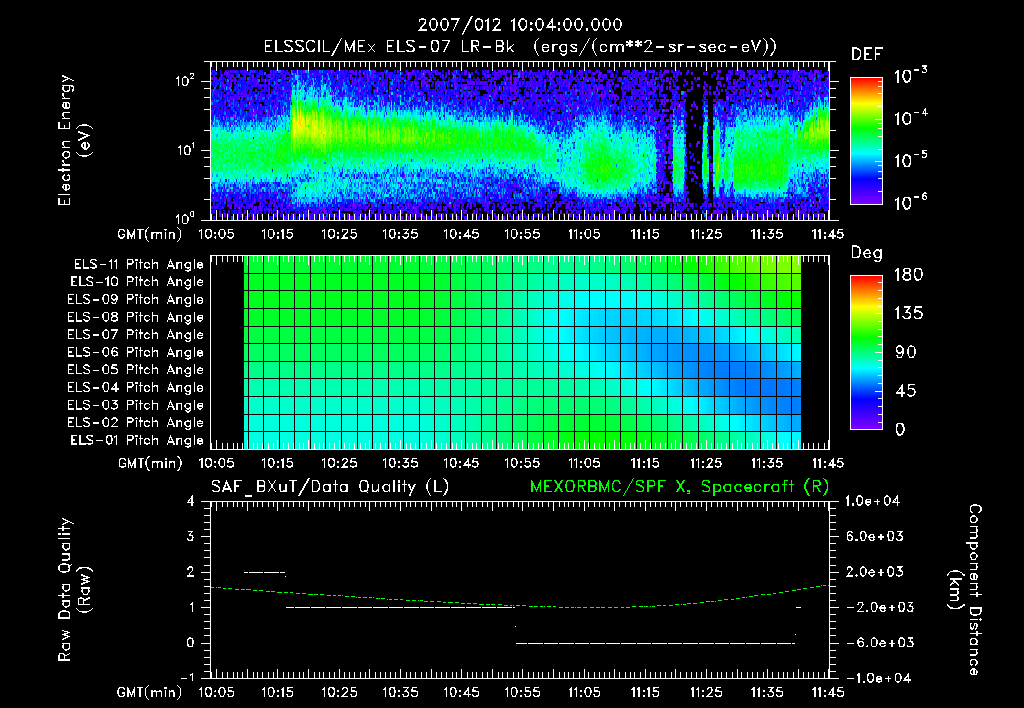
Task: Click the Deg pitch angle color bar
Action: pyautogui.click(x=866, y=352)
